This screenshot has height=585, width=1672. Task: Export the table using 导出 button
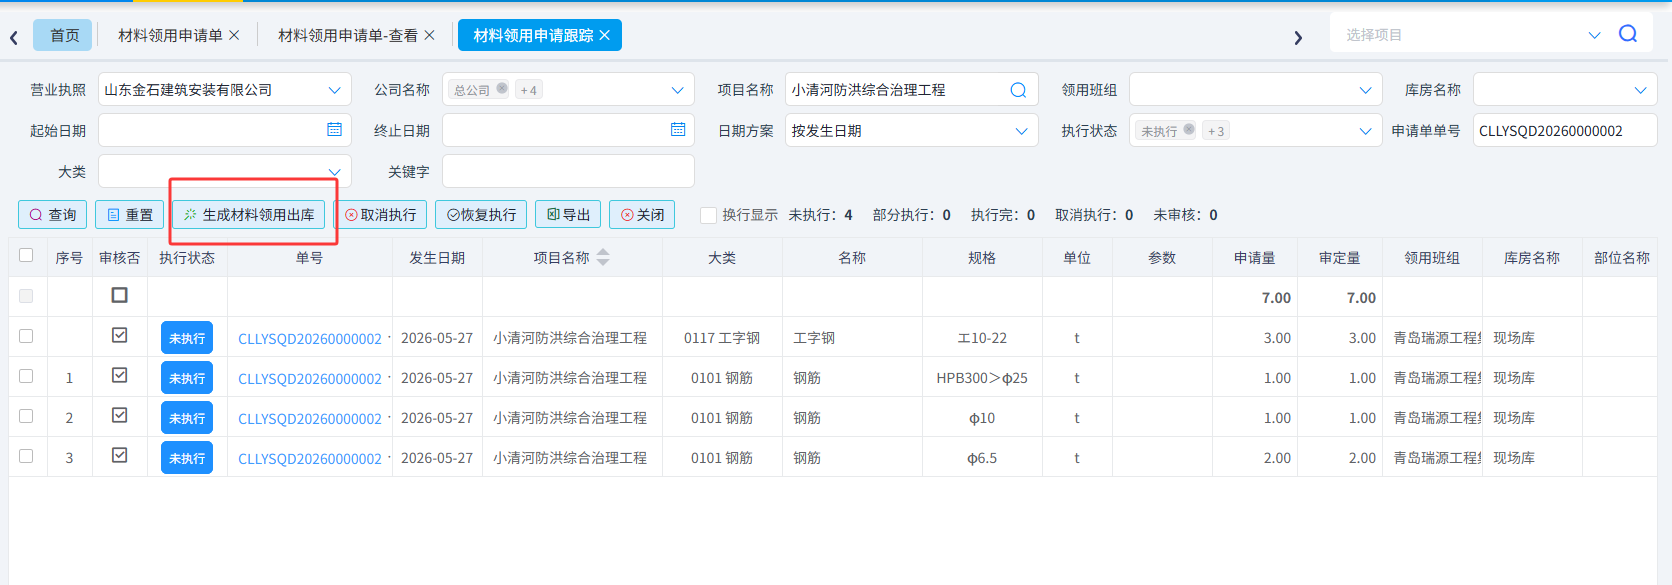click(x=568, y=215)
